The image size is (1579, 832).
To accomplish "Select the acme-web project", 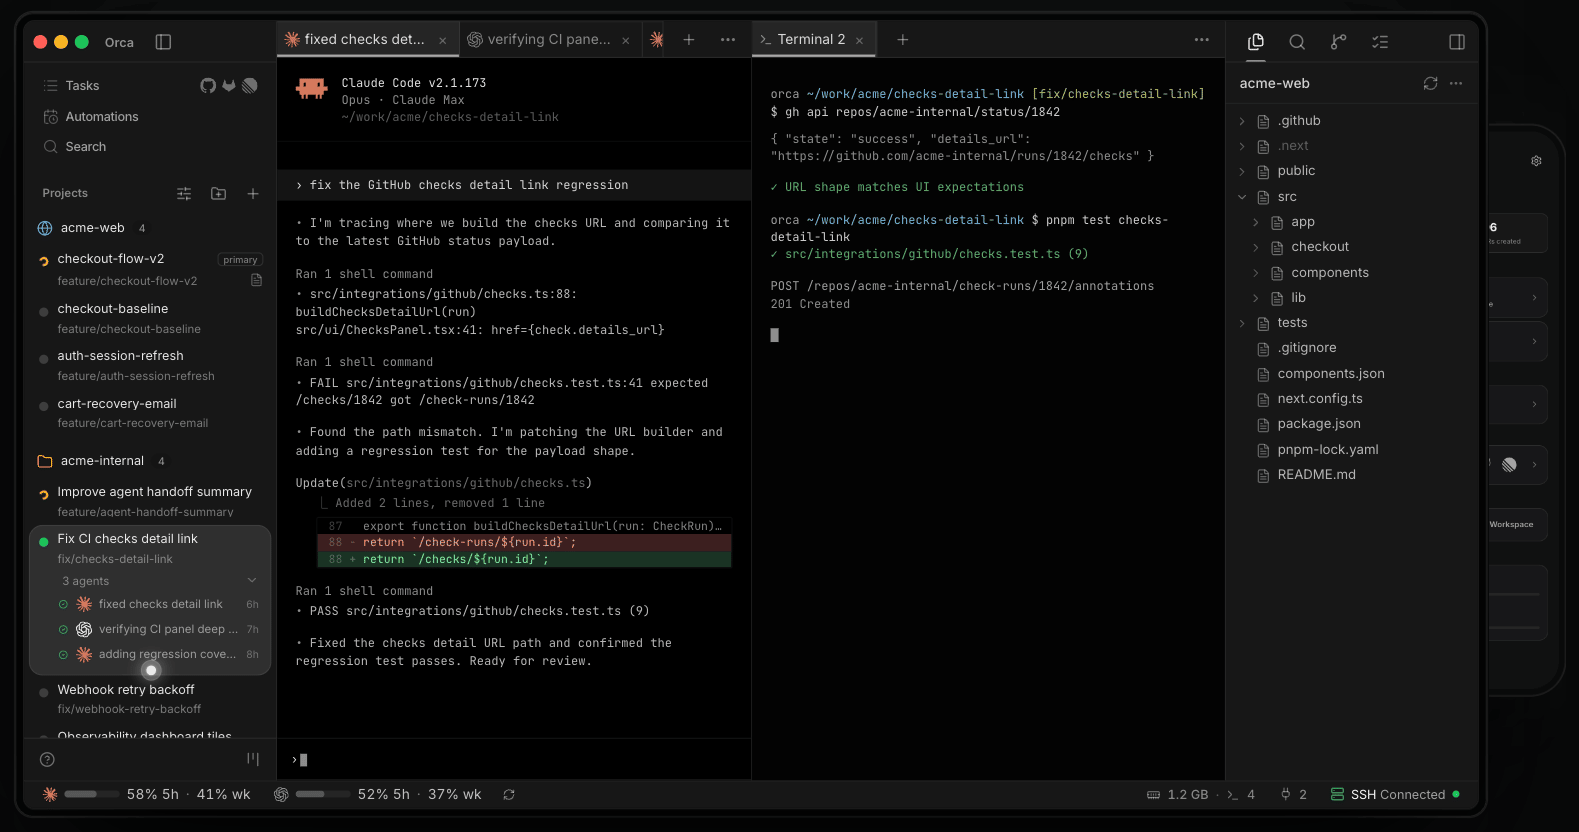I will coord(92,228).
